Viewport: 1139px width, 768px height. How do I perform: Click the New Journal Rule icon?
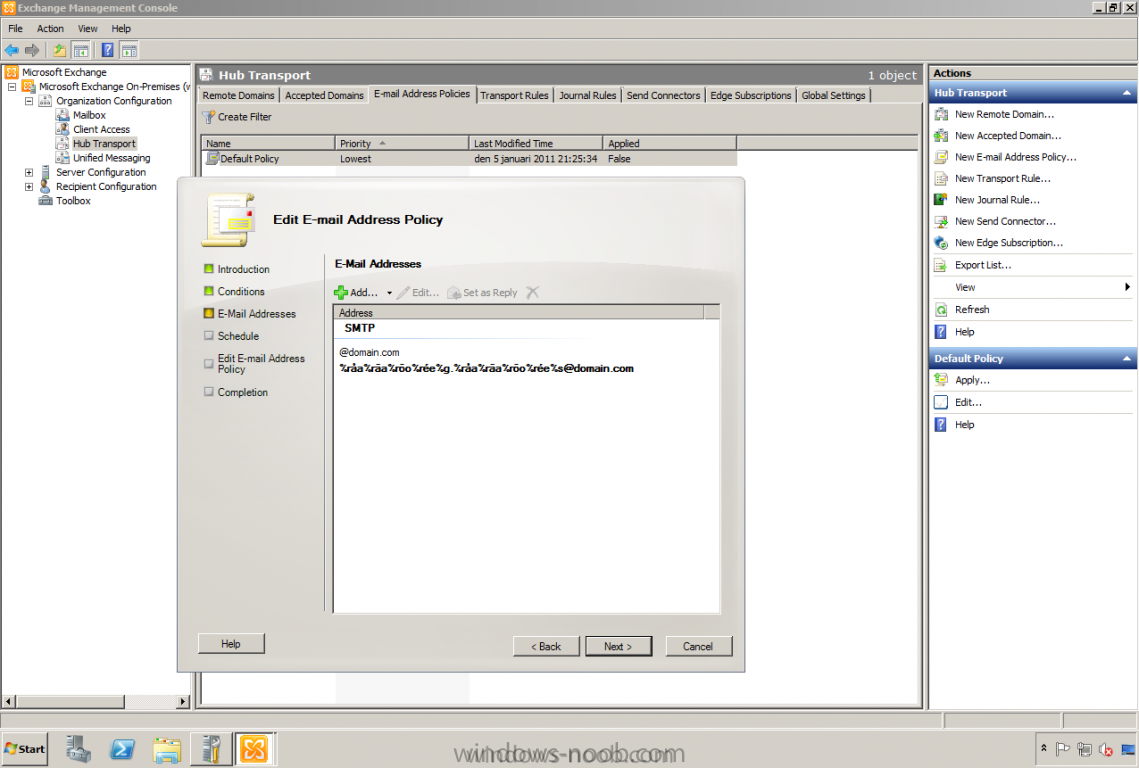pyautogui.click(x=941, y=200)
